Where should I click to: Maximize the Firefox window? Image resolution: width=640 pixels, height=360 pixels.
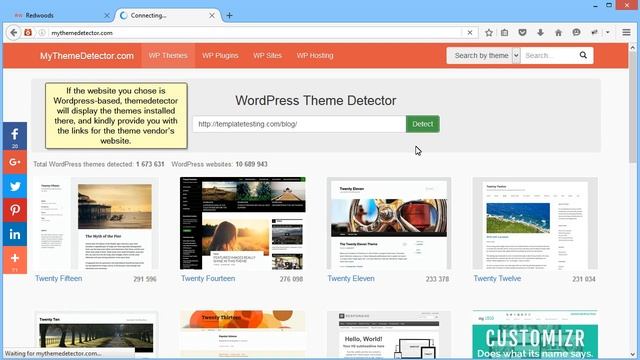click(609, 5)
